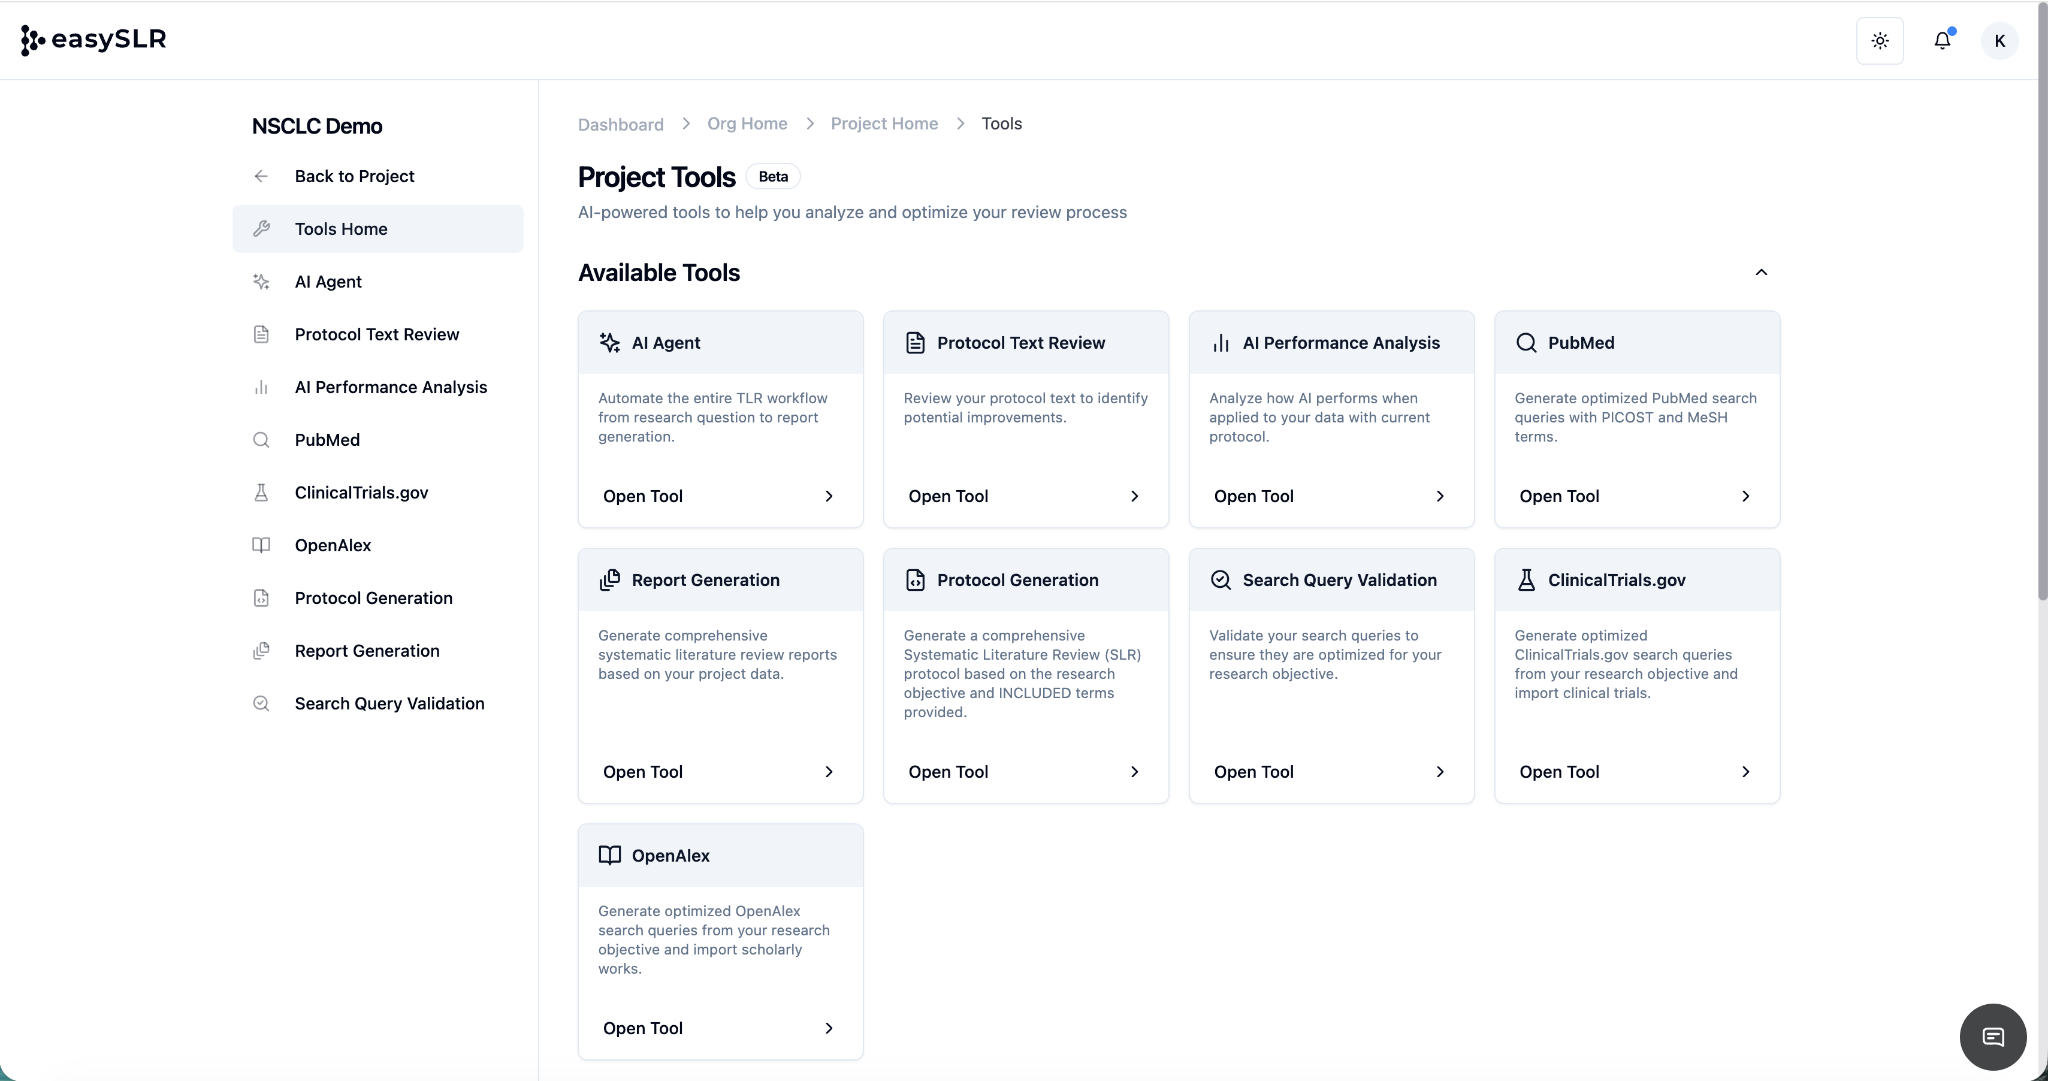Click the bar chart icon on AI Performance Analysis card
The image size is (2048, 1081).
tap(1220, 343)
